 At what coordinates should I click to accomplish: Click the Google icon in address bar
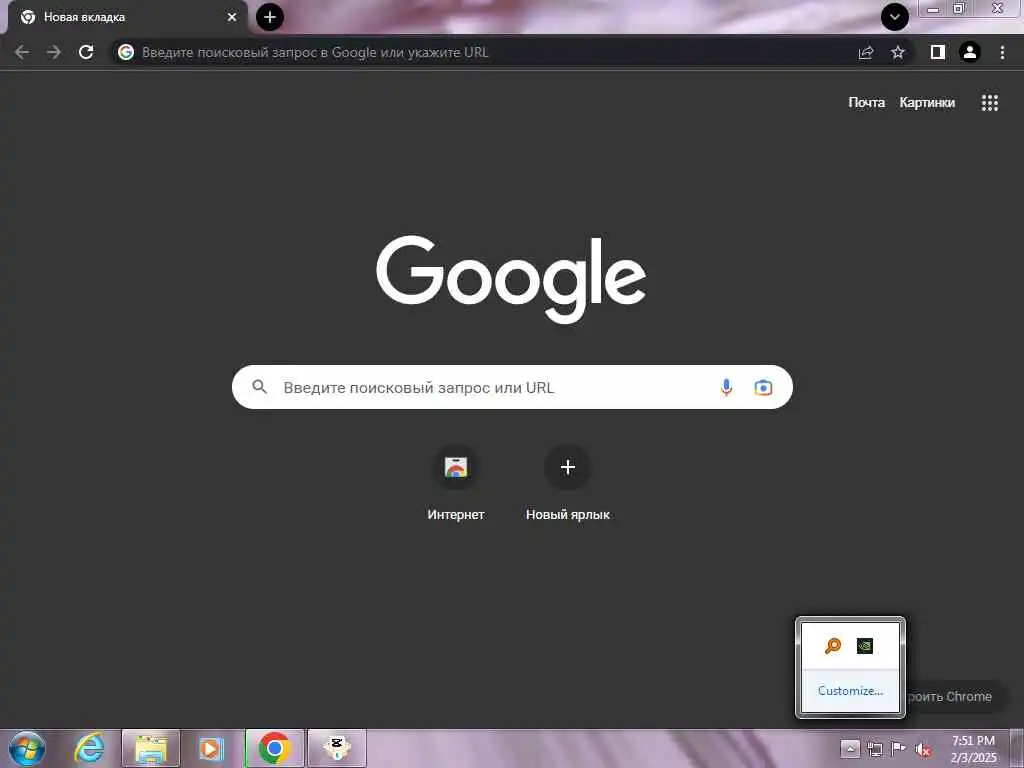[x=126, y=52]
